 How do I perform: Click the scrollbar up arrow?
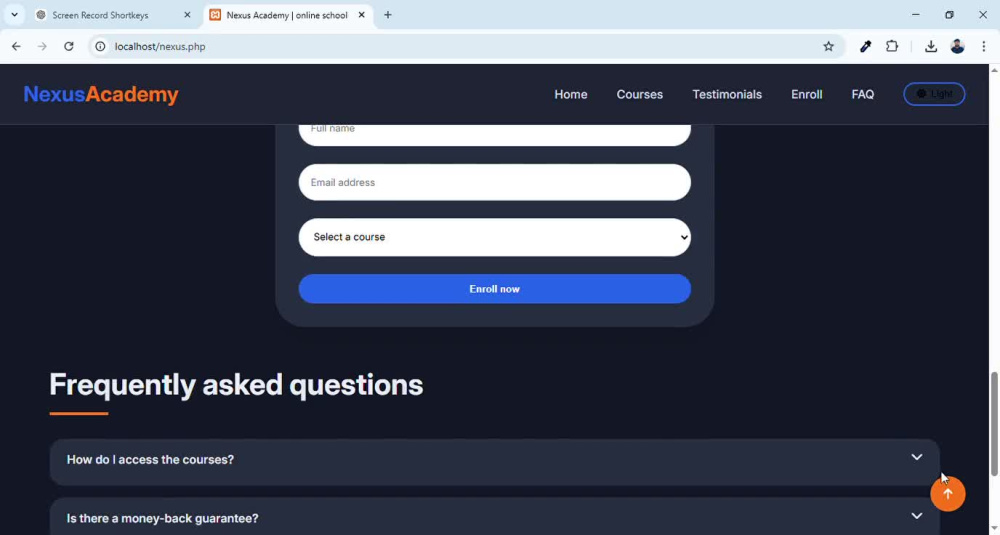(x=994, y=69)
